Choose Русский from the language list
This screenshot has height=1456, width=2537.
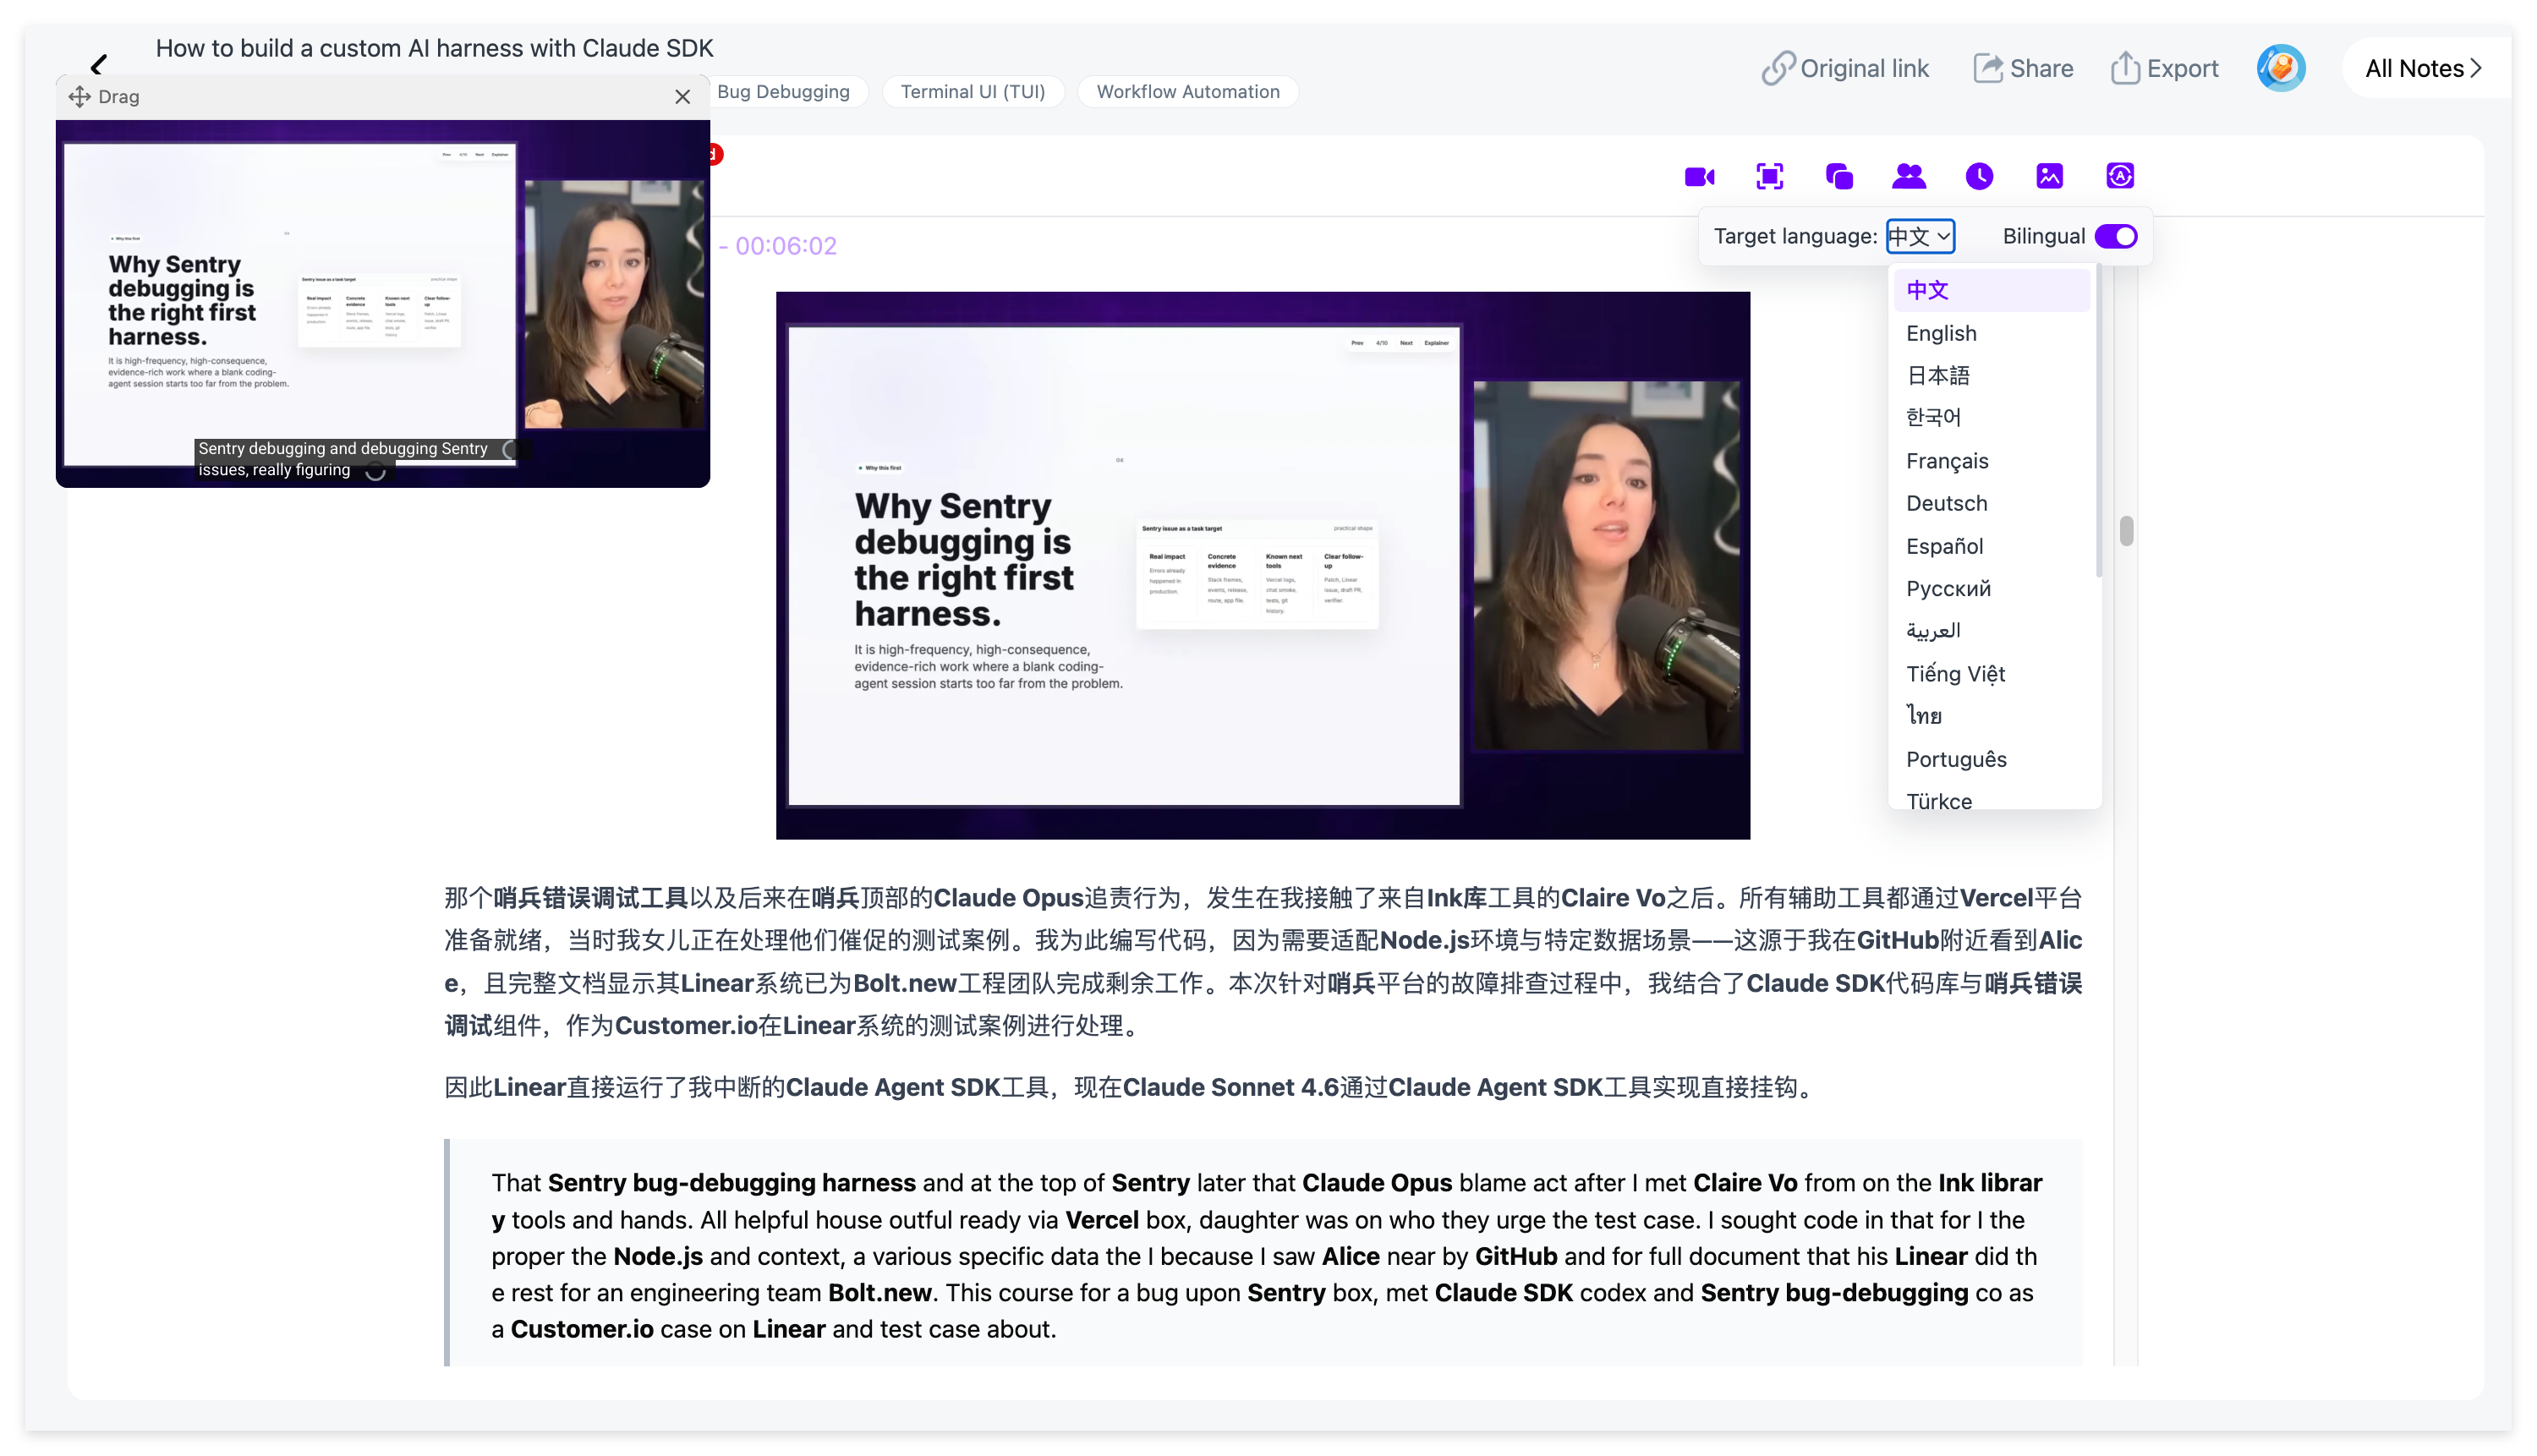coord(1991,588)
